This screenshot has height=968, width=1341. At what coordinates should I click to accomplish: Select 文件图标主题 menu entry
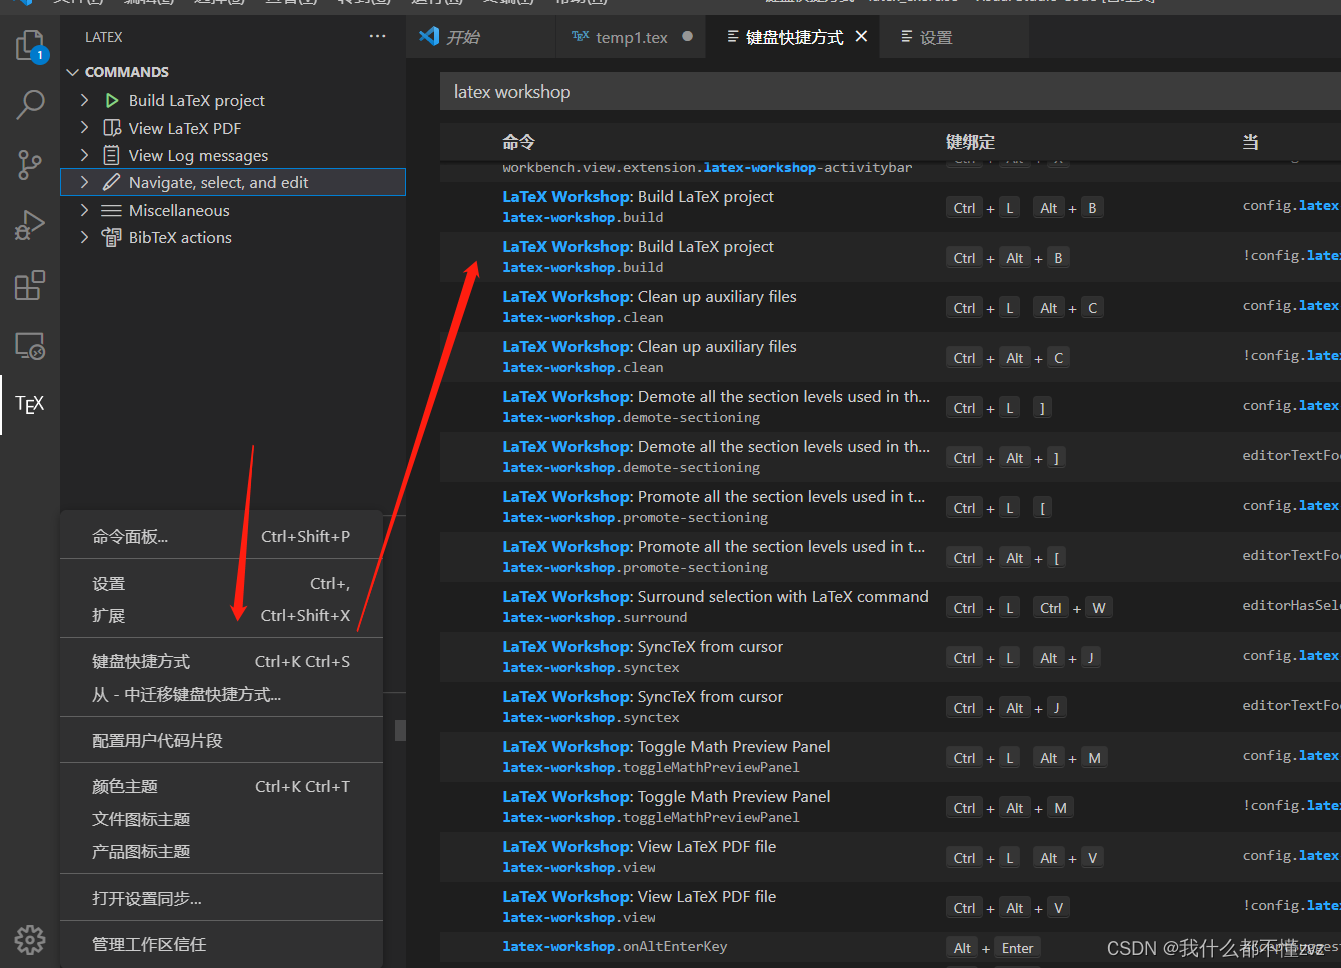pyautogui.click(x=221, y=820)
